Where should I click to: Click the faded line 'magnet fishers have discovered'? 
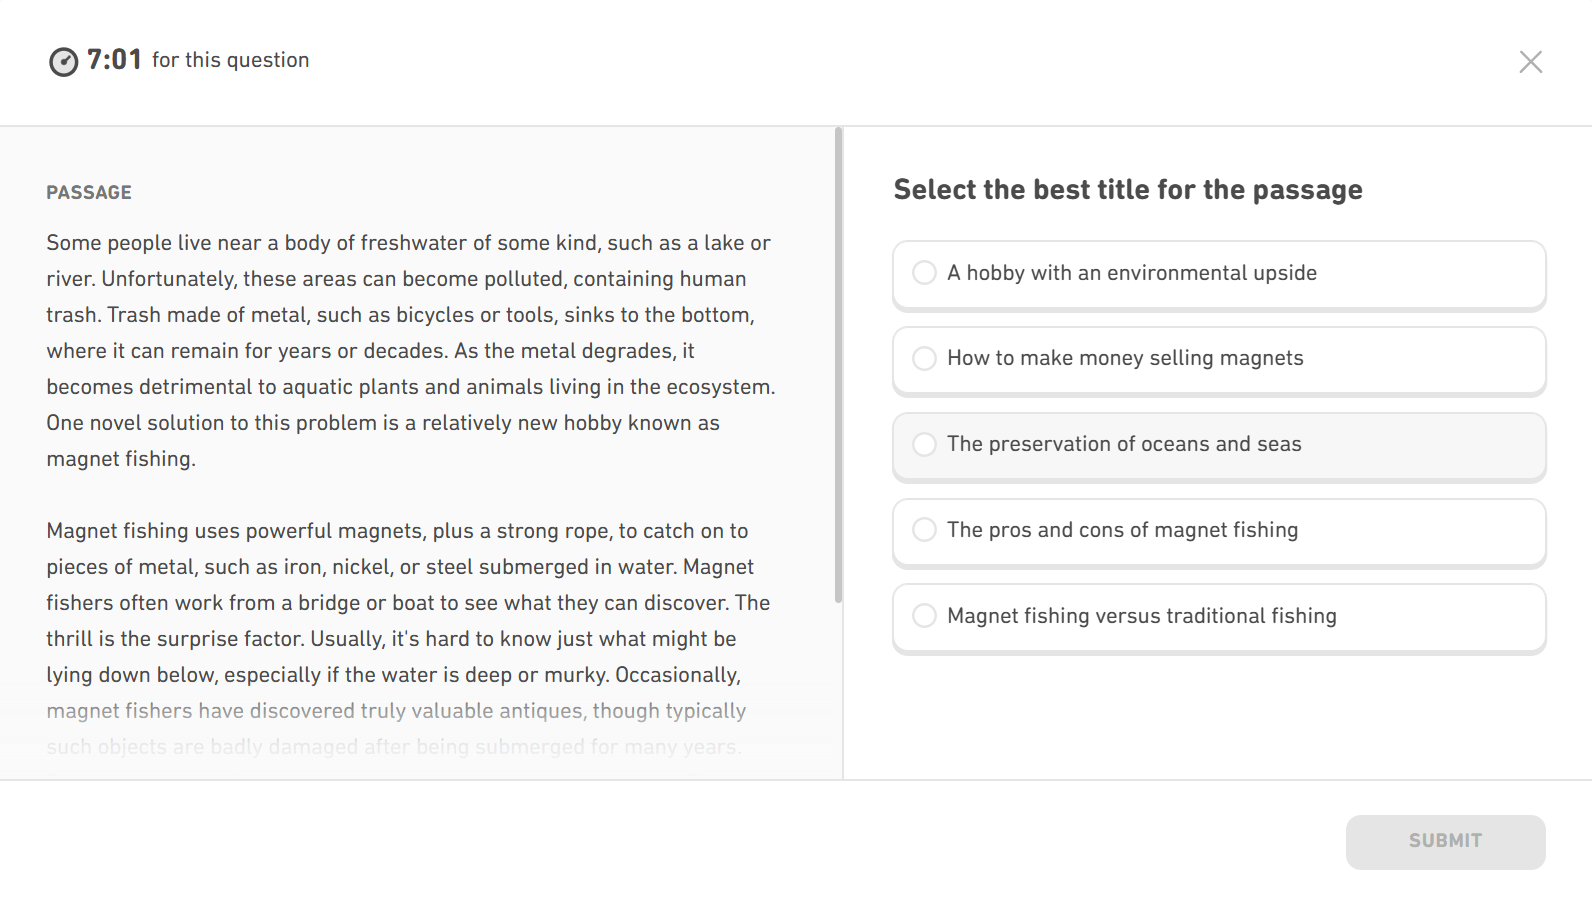[396, 711]
